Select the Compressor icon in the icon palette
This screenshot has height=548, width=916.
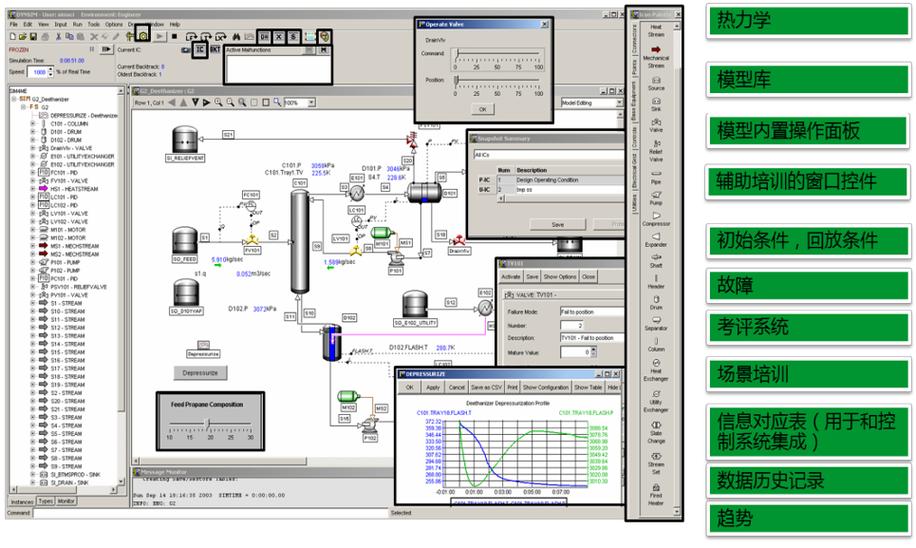[x=656, y=217]
